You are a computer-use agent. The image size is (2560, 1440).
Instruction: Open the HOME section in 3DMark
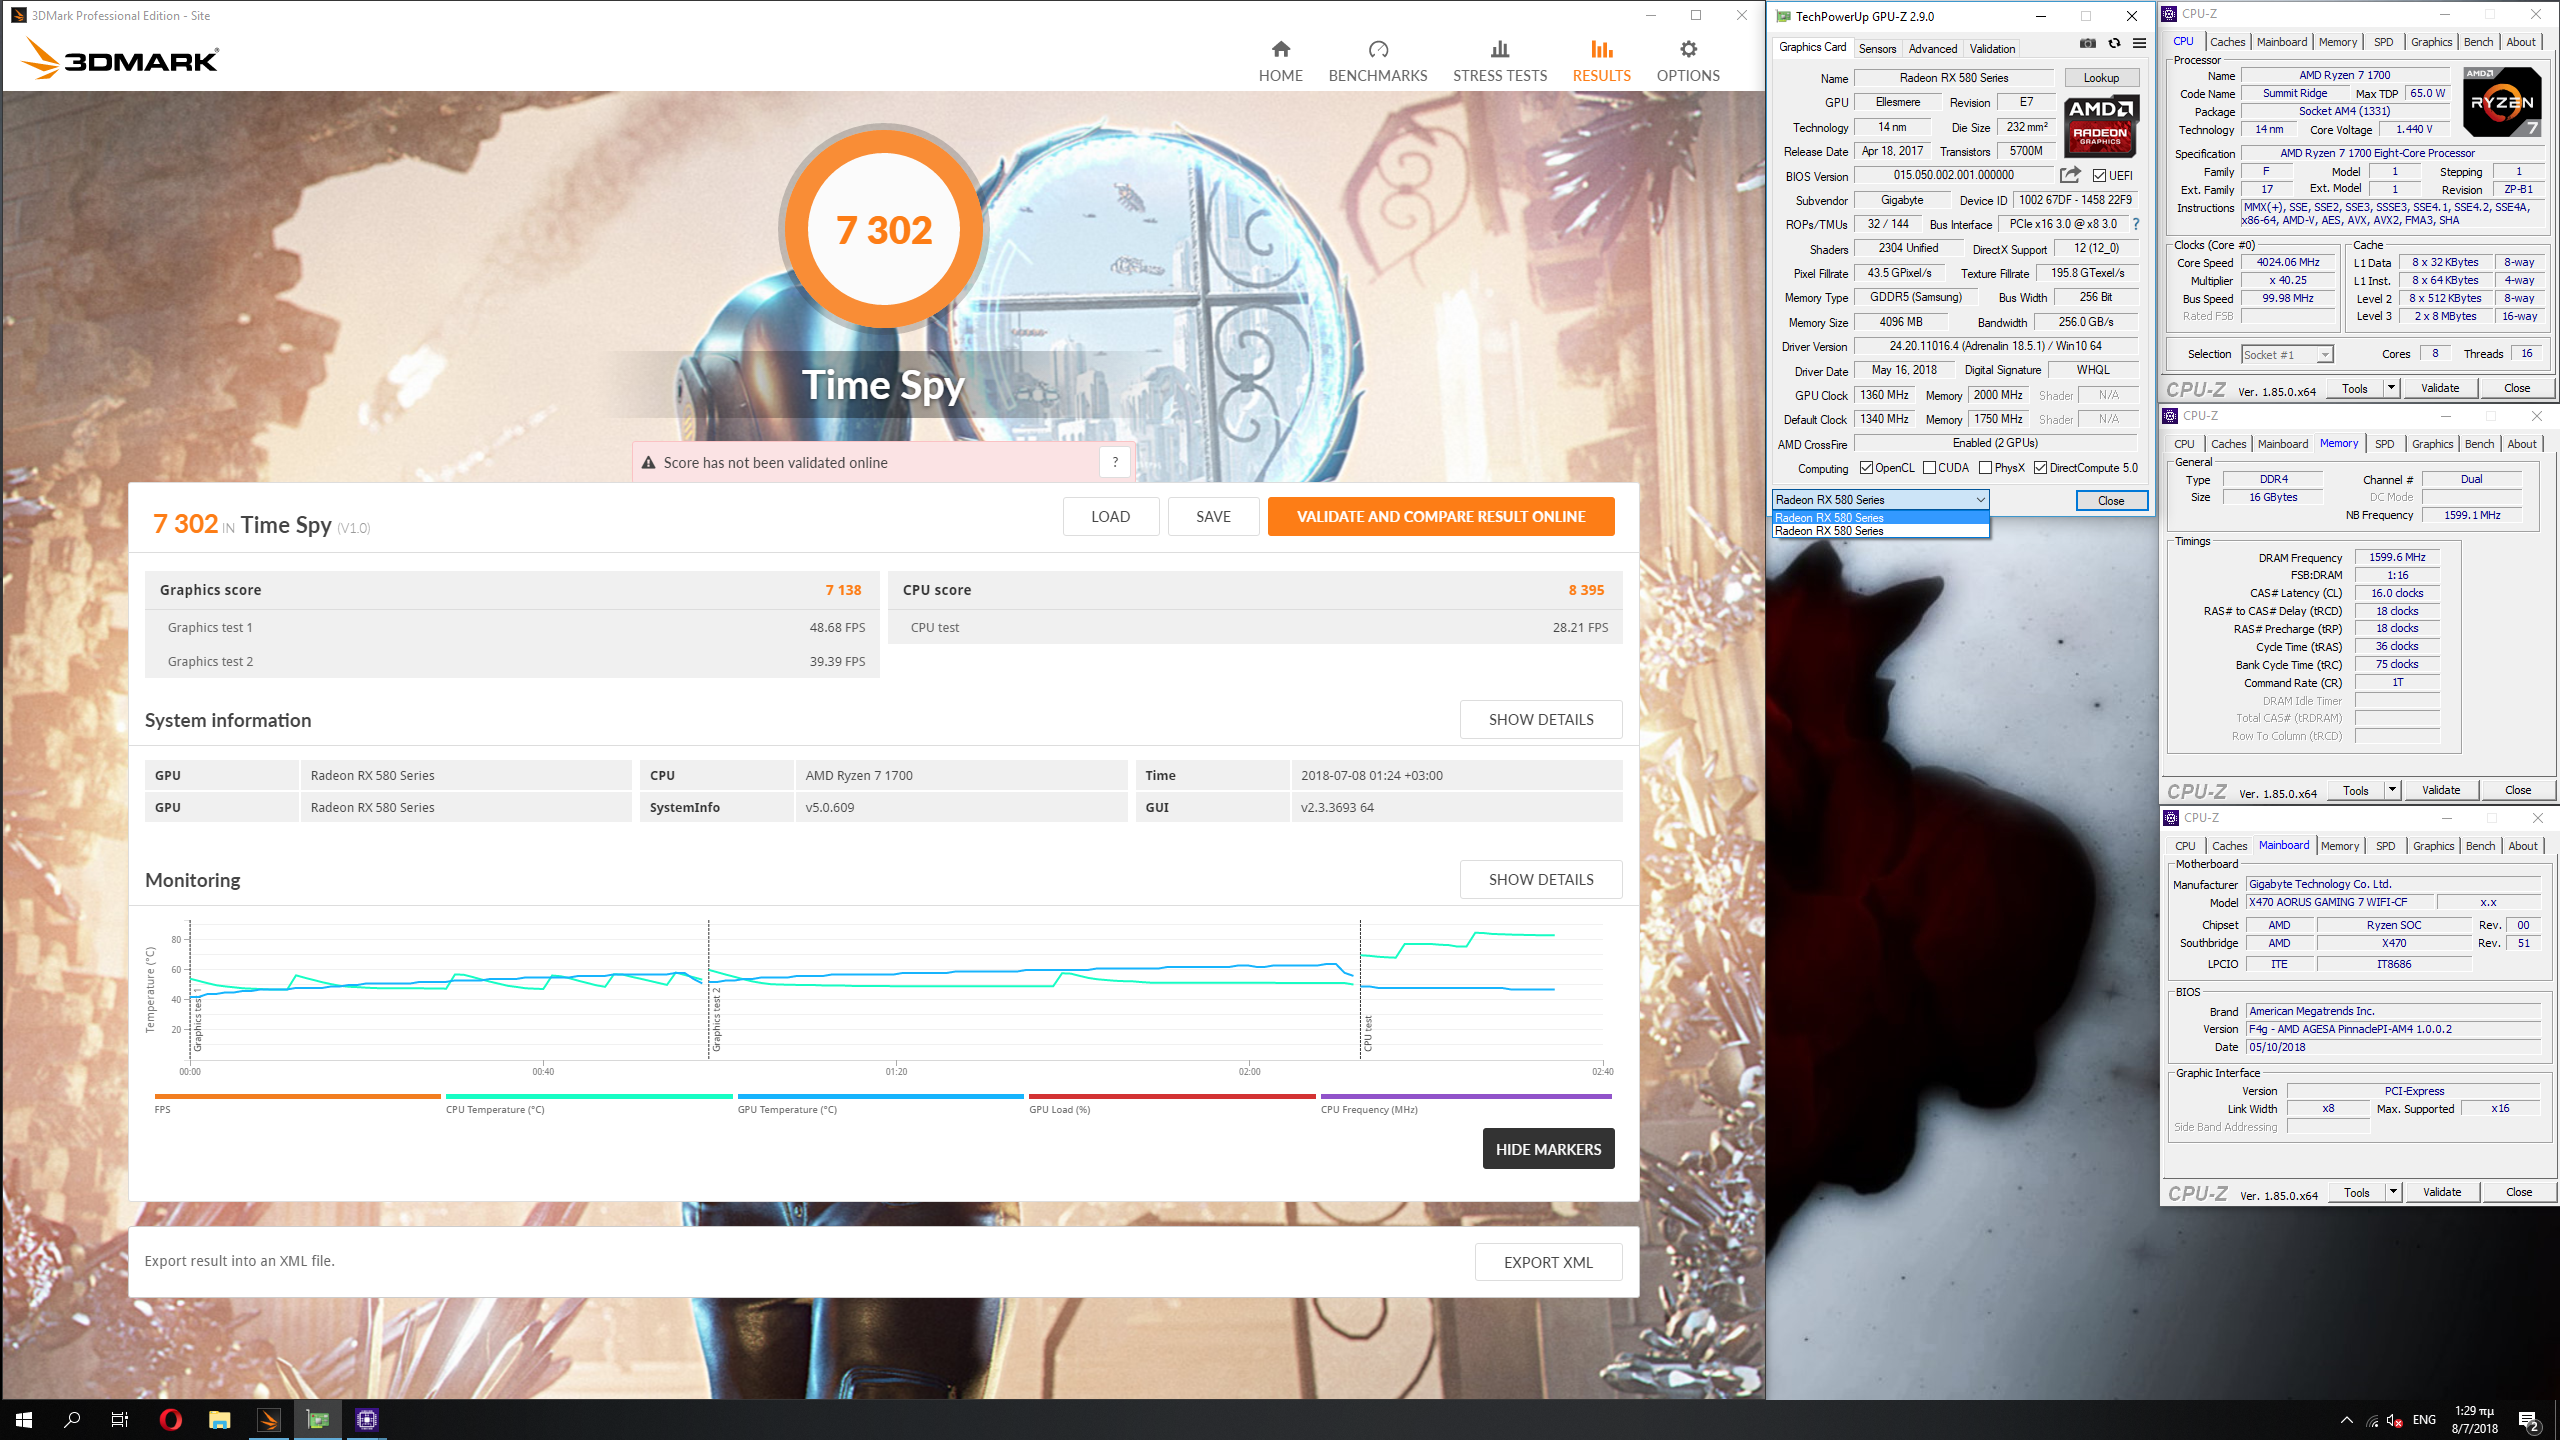click(x=1280, y=61)
